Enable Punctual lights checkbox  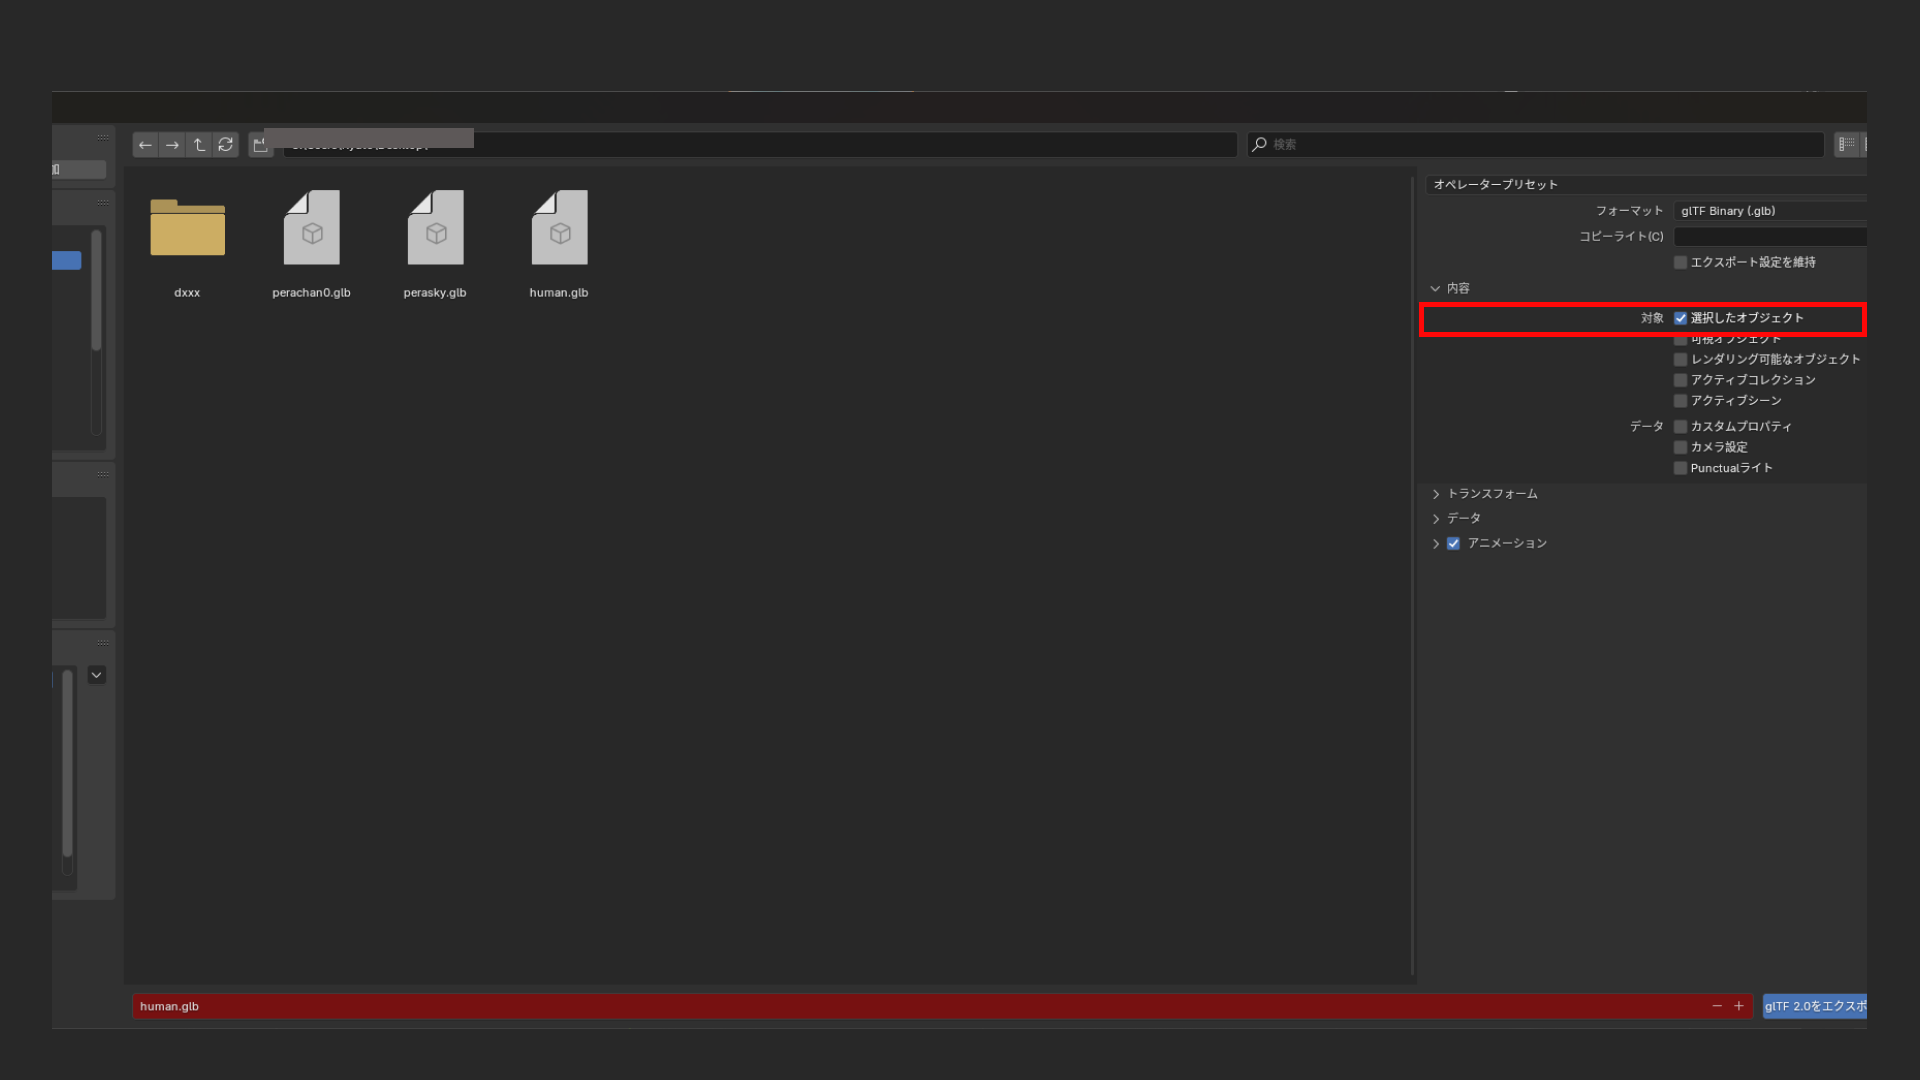tap(1680, 468)
